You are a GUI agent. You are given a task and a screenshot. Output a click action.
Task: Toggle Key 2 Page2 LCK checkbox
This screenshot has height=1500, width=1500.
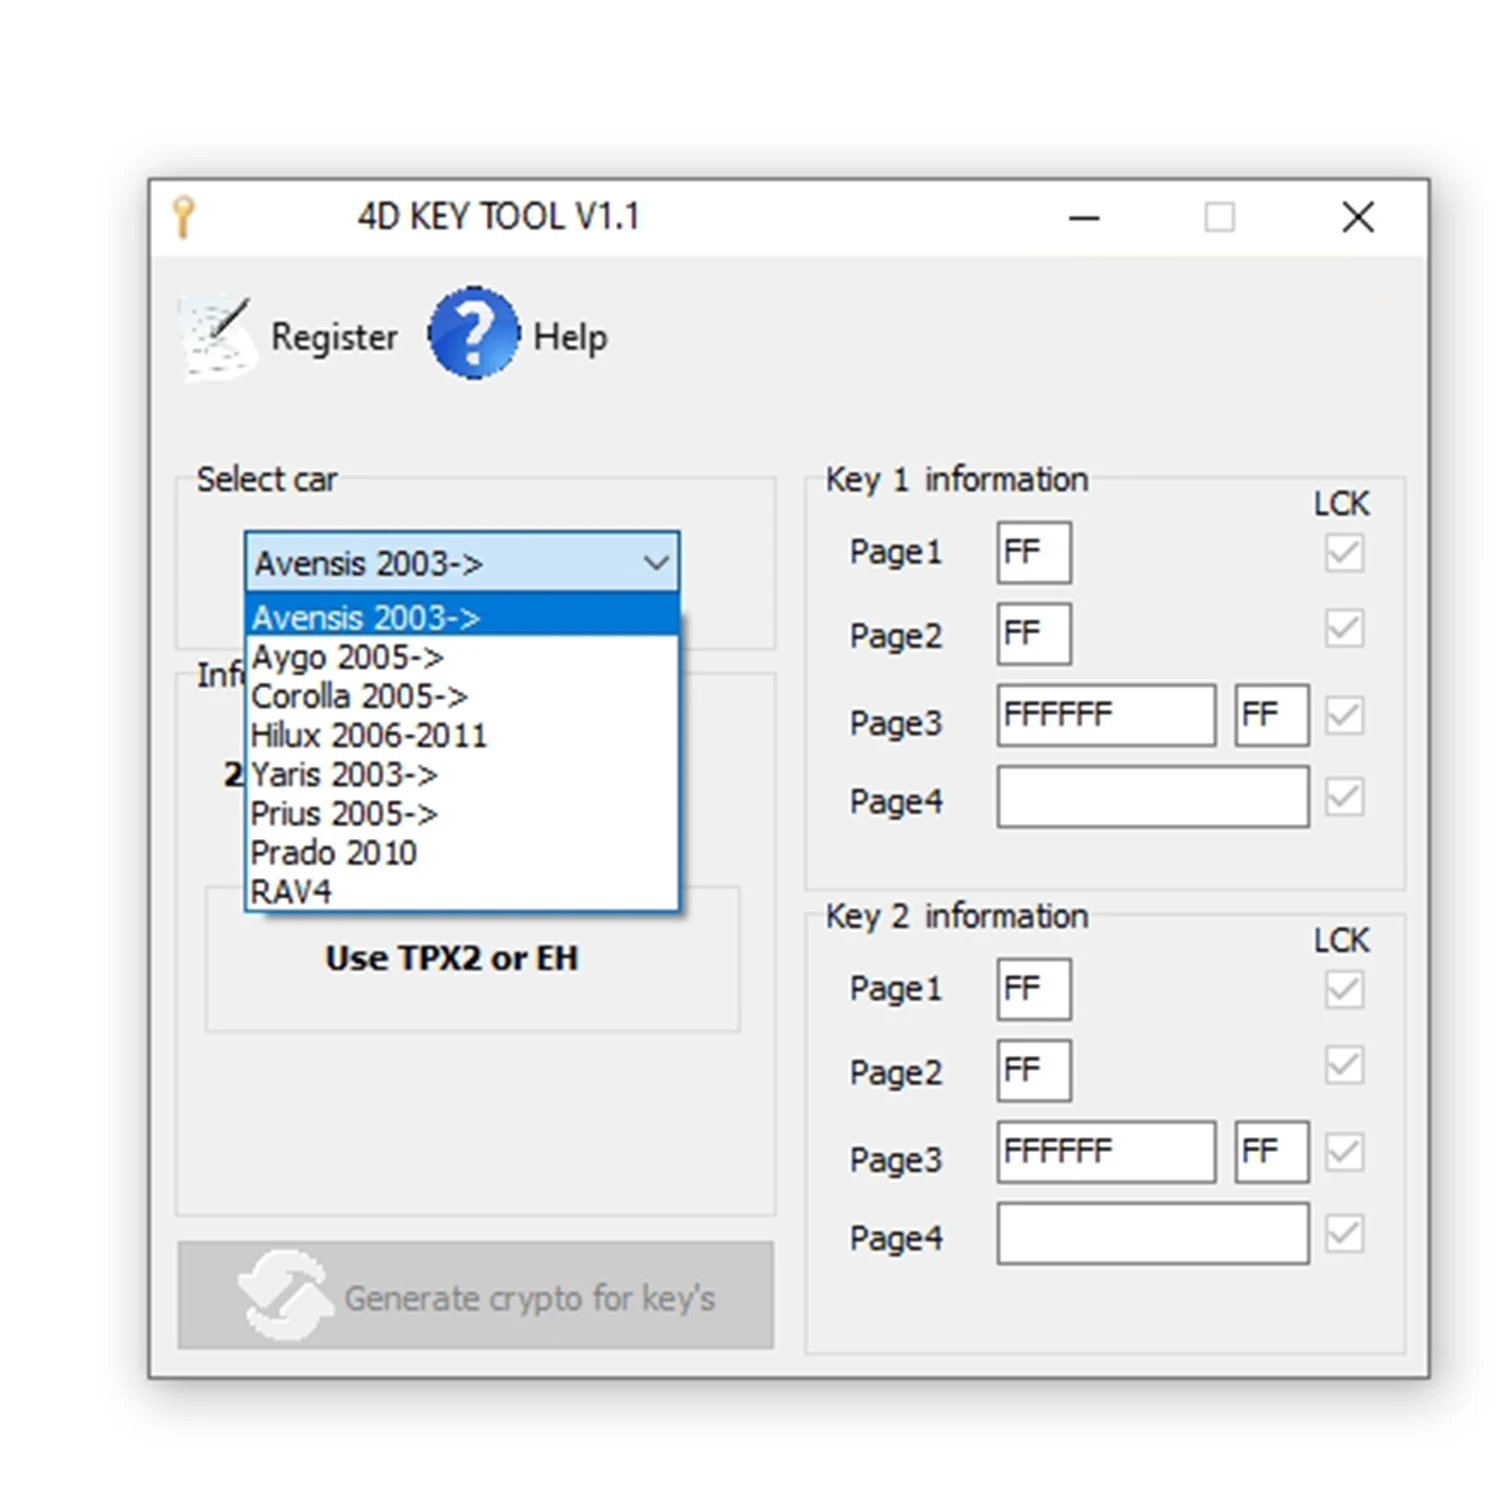pyautogui.click(x=1344, y=1065)
